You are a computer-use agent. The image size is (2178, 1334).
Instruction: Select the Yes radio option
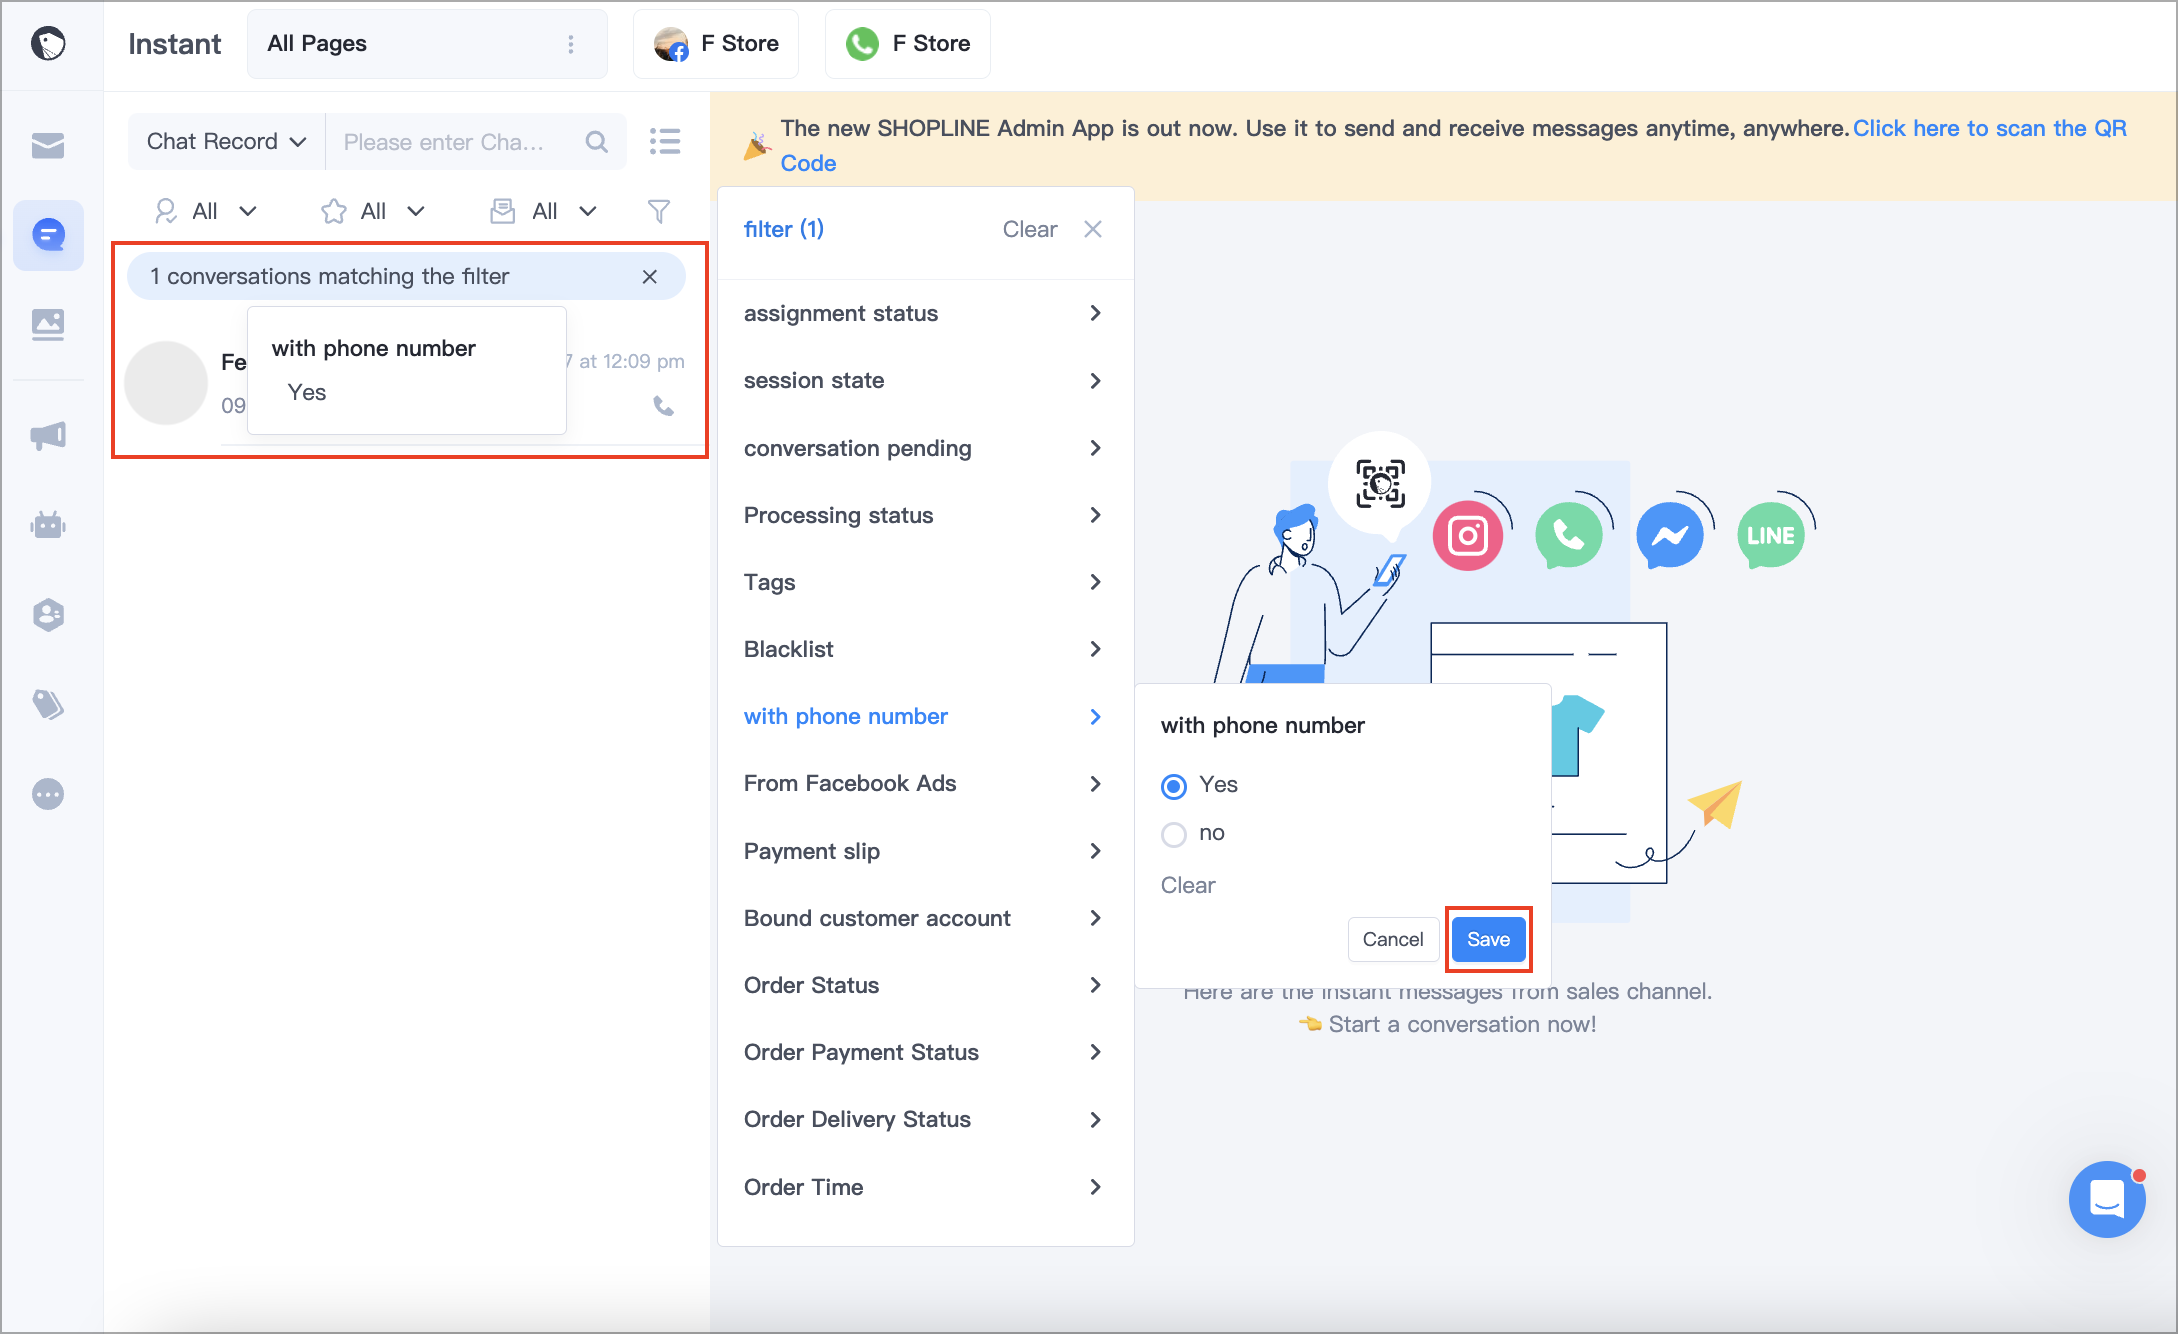[1174, 786]
